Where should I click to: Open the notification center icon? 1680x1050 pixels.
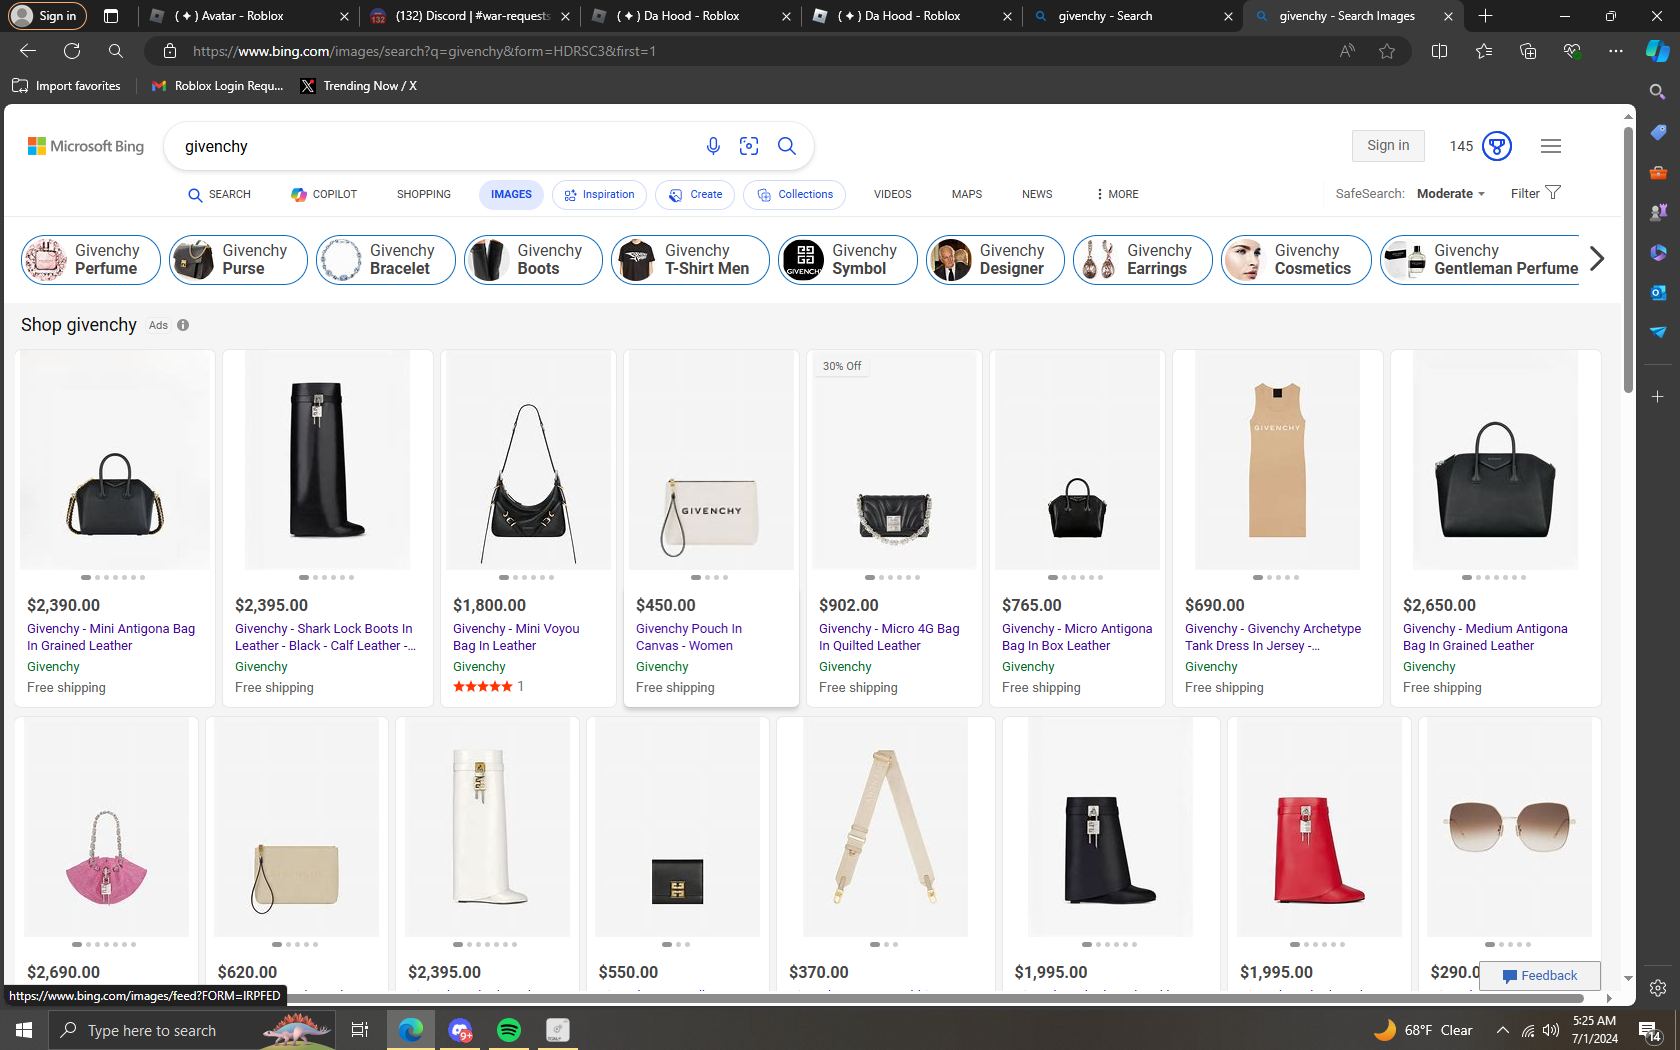tap(1650, 1030)
